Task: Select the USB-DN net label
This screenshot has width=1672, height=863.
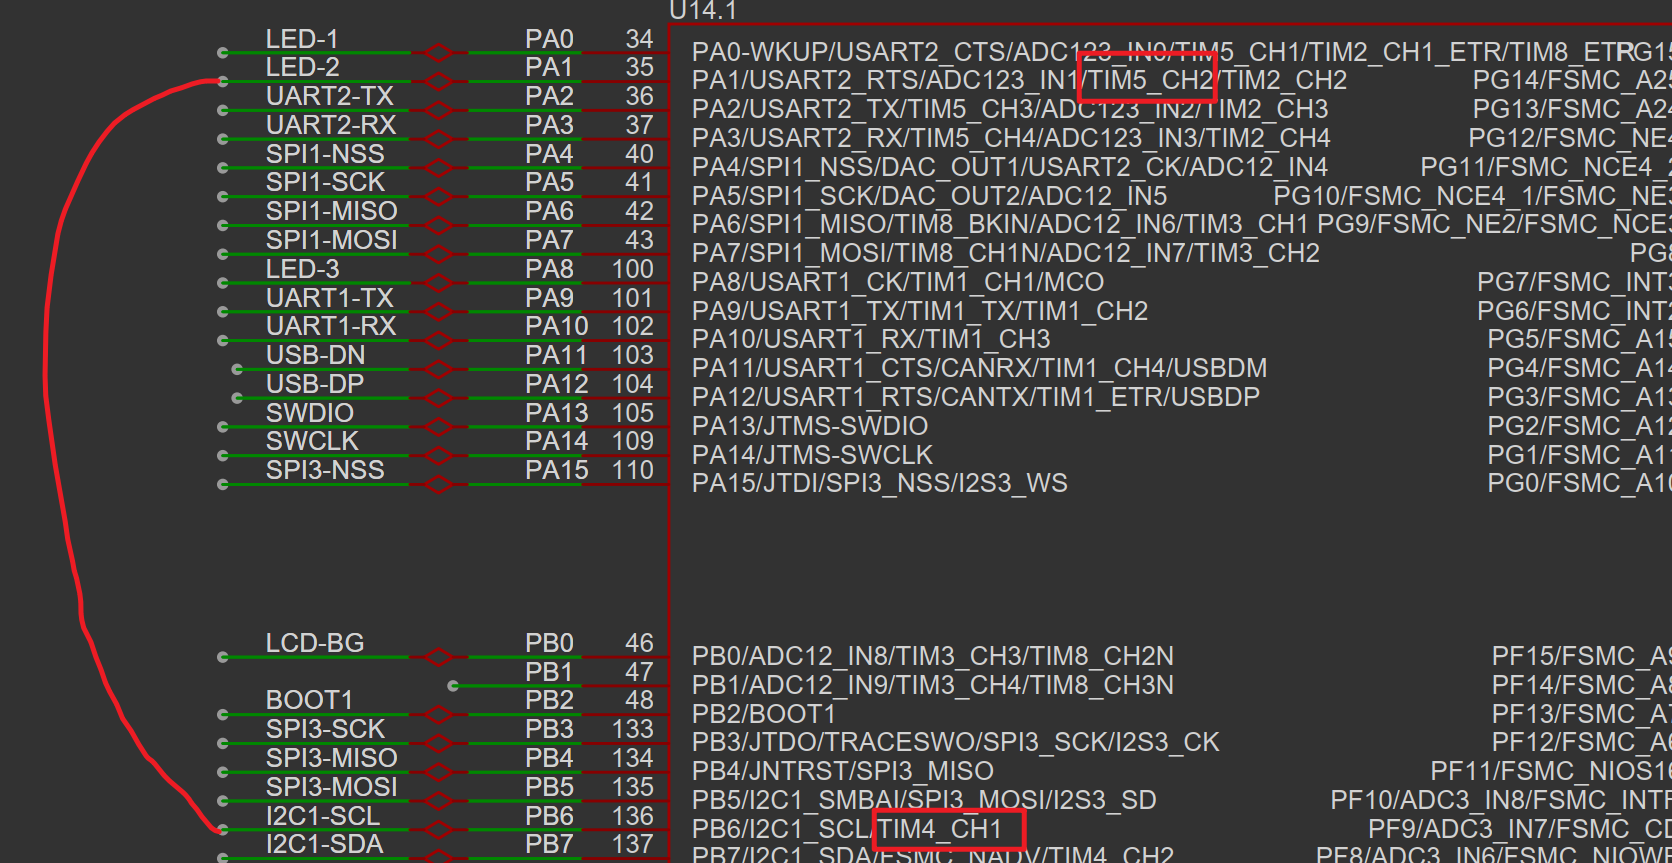Action: pos(315,355)
